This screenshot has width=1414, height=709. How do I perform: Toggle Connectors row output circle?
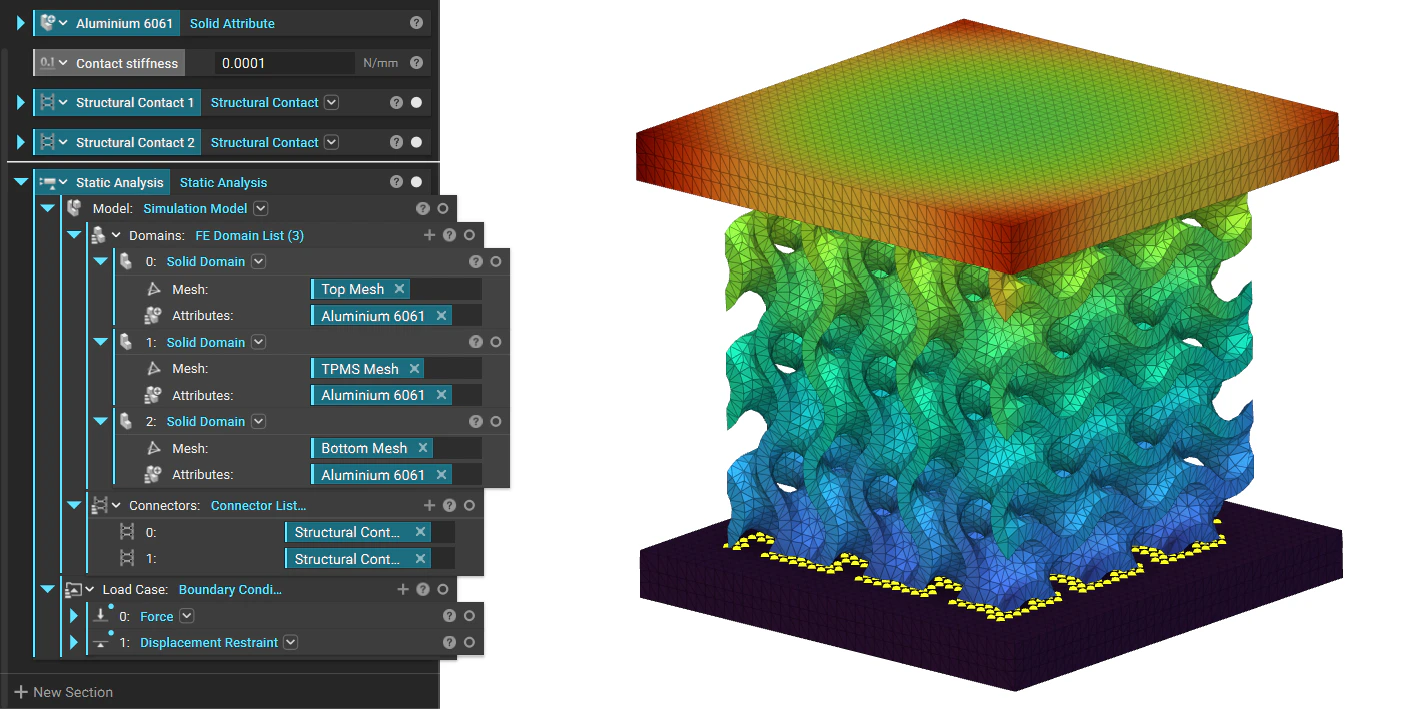click(469, 506)
